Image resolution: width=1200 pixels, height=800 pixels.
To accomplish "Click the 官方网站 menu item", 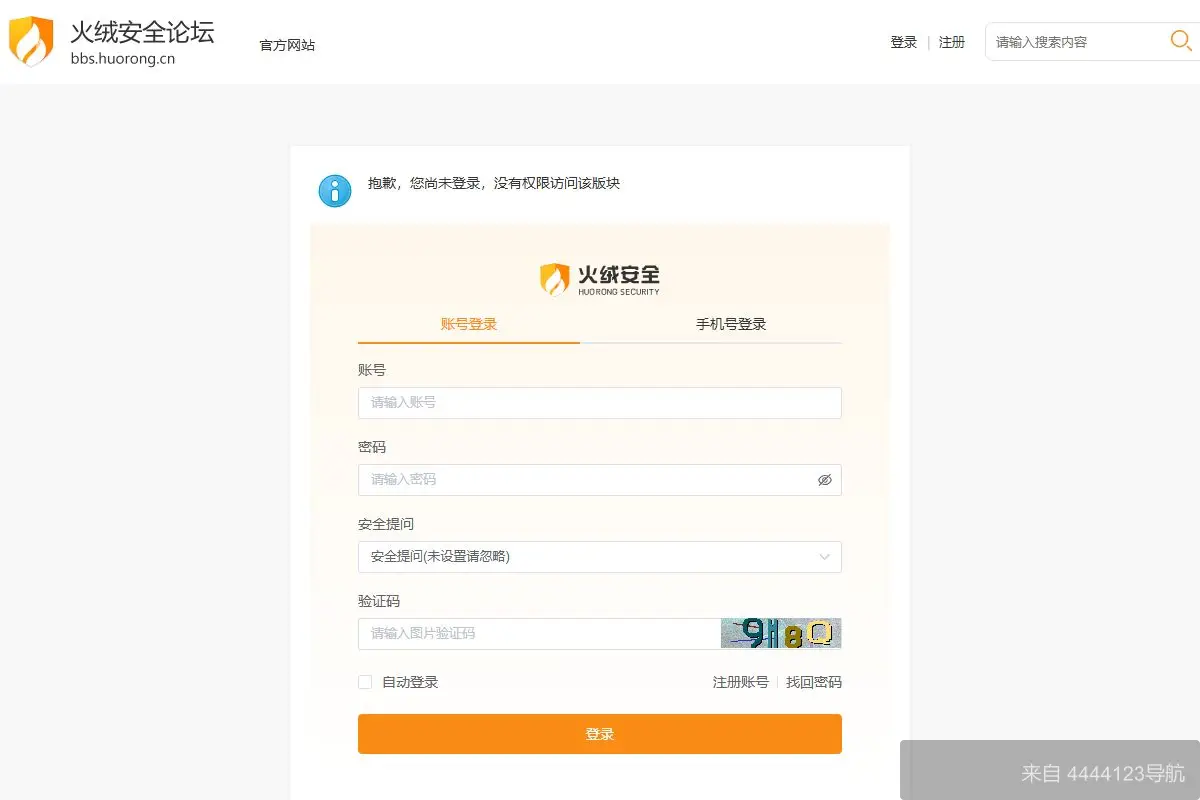I will (x=285, y=45).
